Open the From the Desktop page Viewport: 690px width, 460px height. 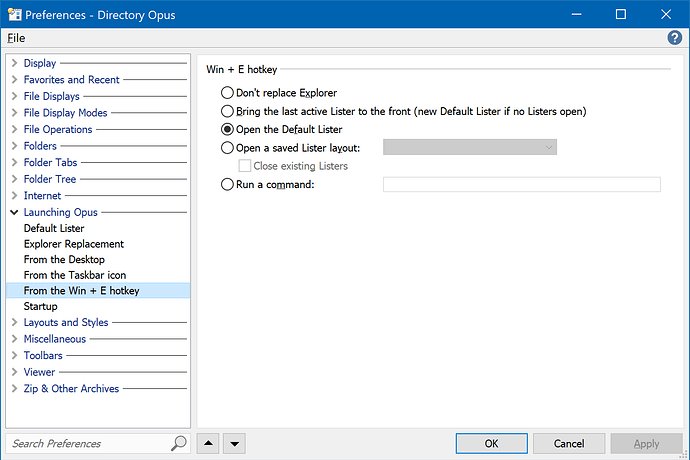pos(64,260)
